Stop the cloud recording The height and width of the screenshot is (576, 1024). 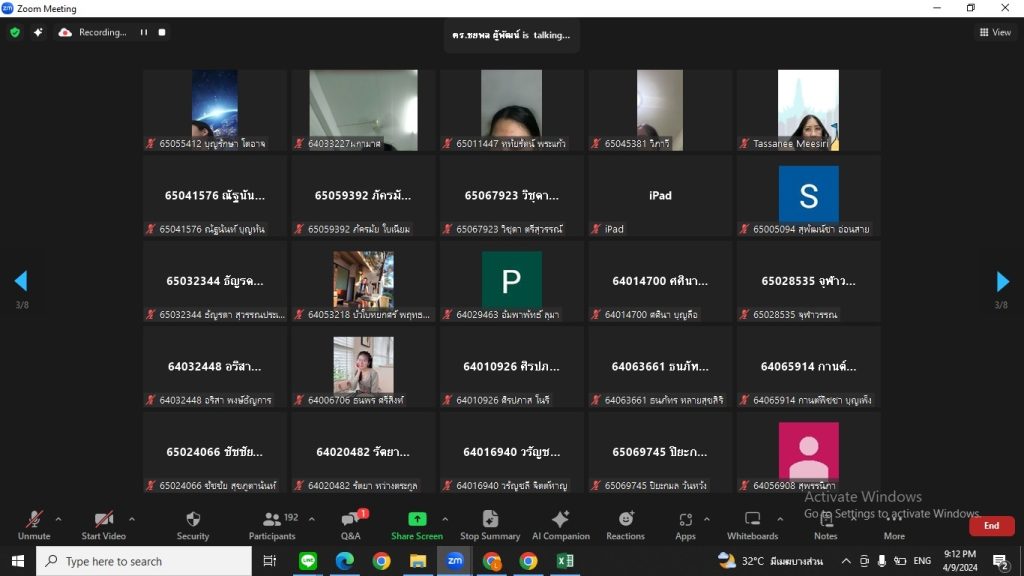pyautogui.click(x=162, y=32)
